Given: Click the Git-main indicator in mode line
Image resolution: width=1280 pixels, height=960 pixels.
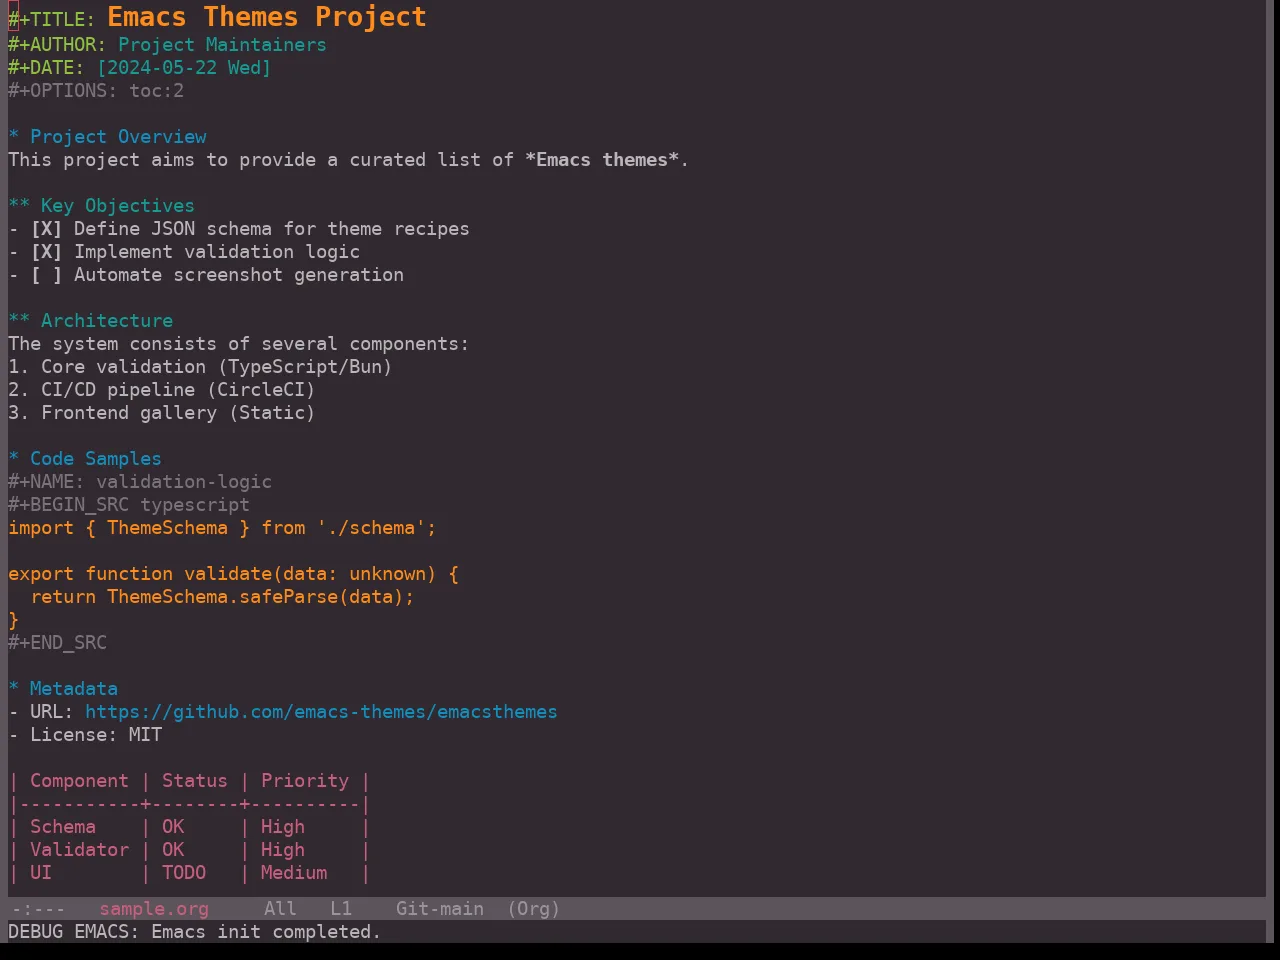Looking at the screenshot, I should tap(440, 909).
